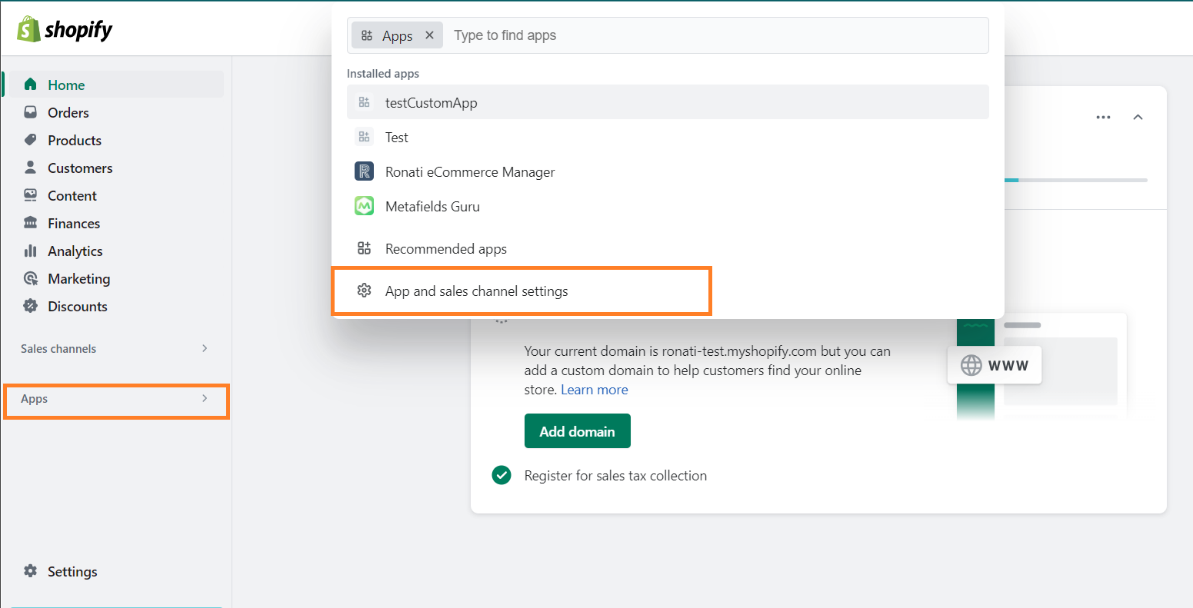Image resolution: width=1193 pixels, height=608 pixels.
Task: Click the WWW globe domain illustration
Action: 994,365
